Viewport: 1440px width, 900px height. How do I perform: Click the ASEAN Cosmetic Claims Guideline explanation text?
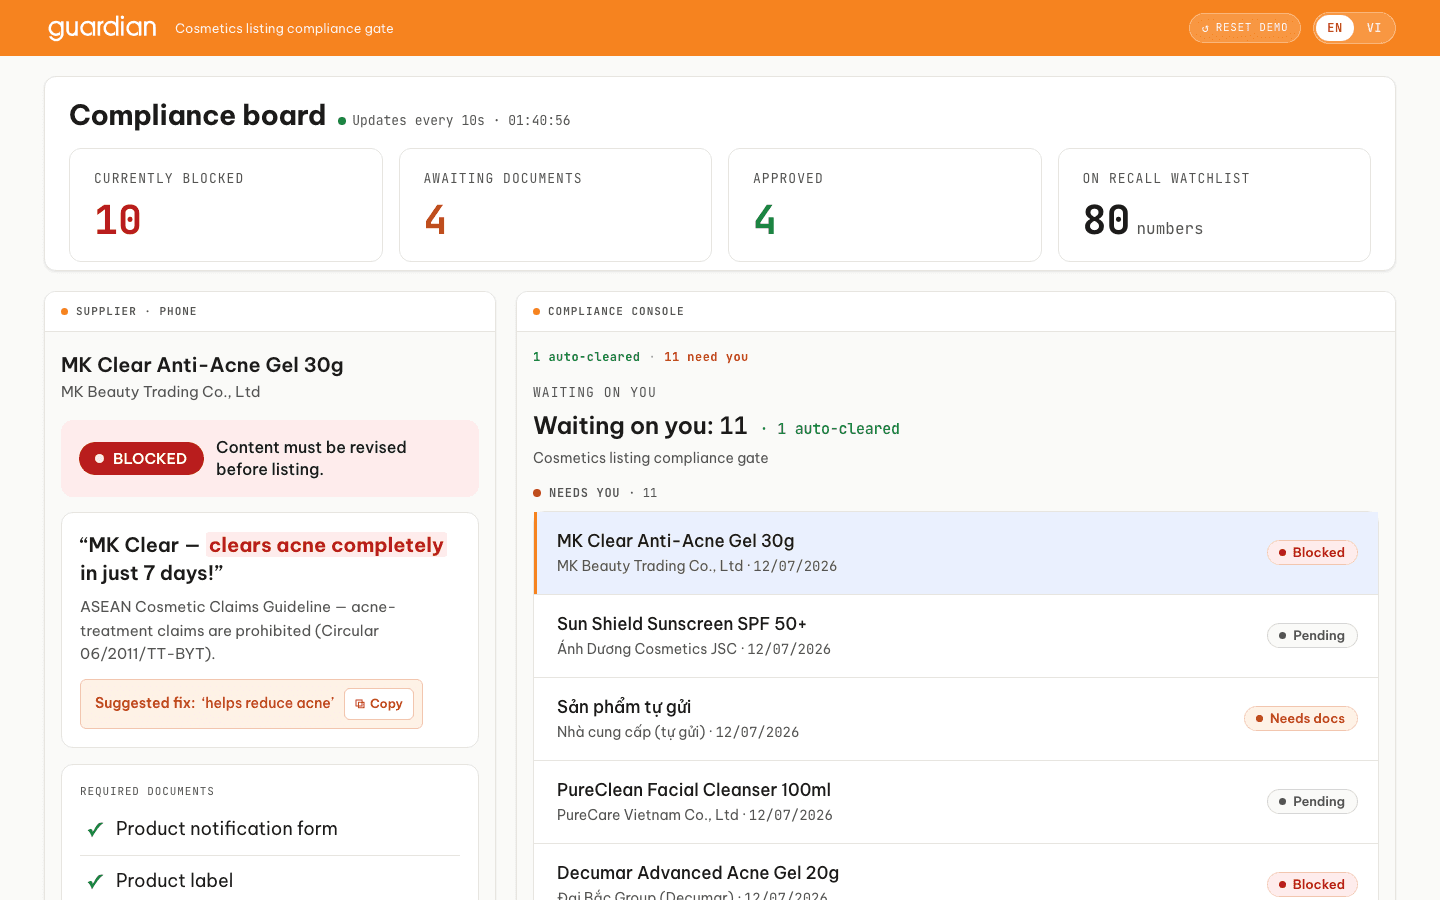(x=238, y=630)
